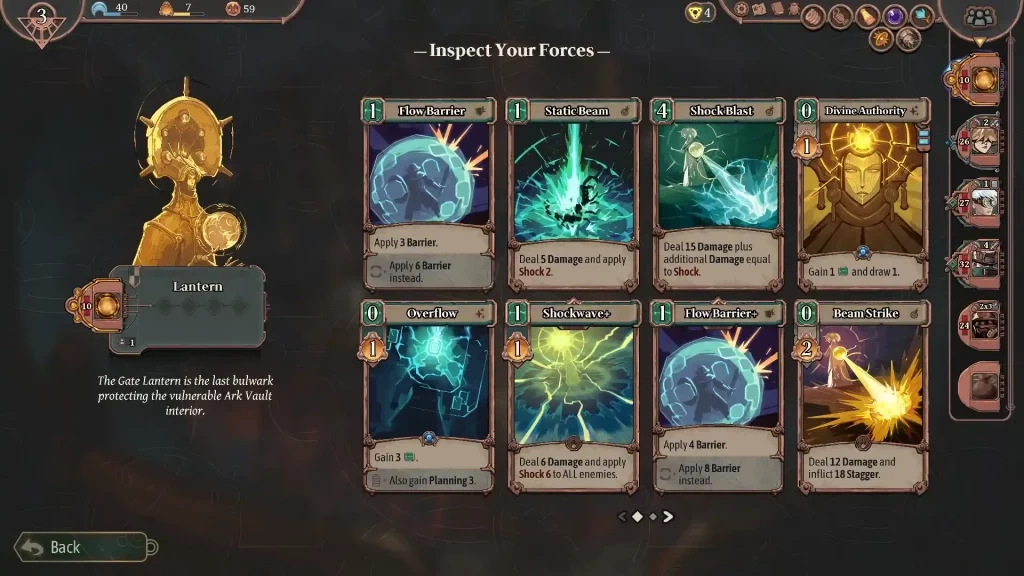
Task: Click the gold triangle shard counter
Action: point(699,12)
